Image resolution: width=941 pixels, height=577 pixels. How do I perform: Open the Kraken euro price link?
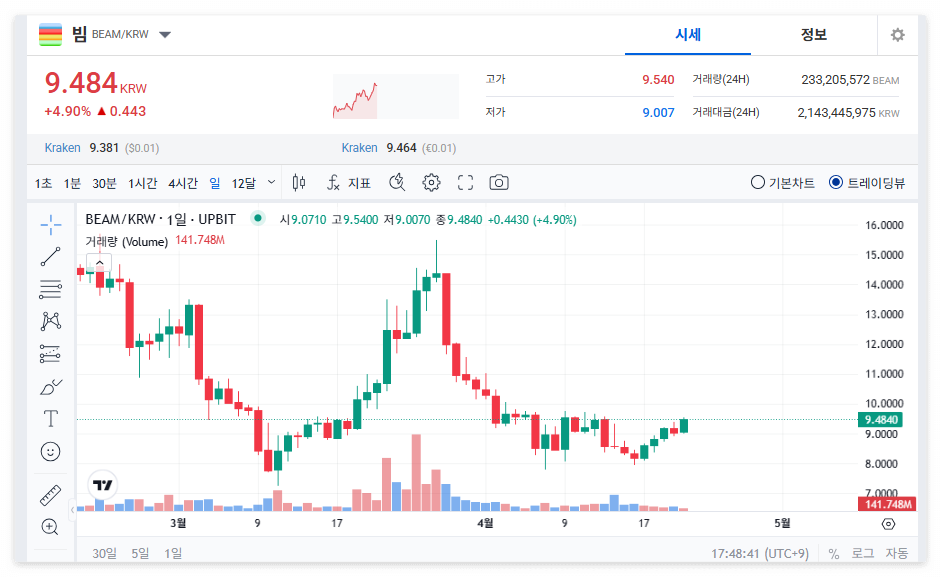coord(359,148)
